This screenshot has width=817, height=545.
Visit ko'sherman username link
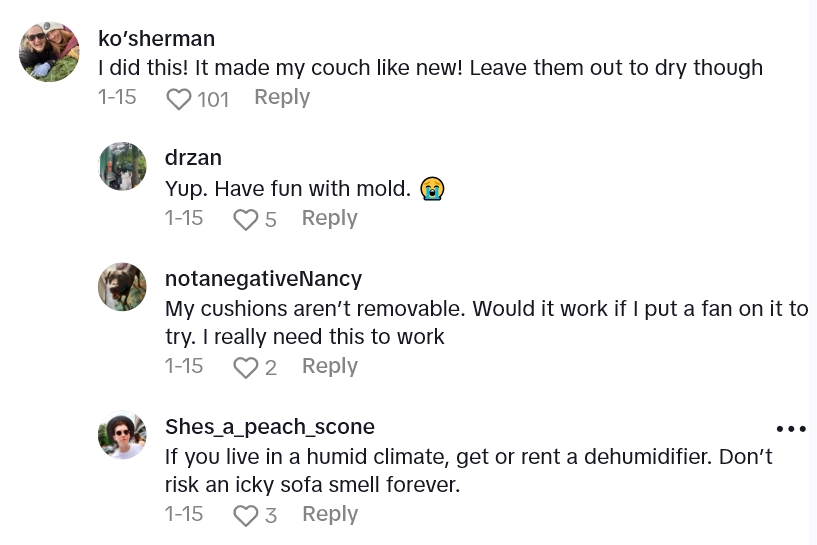(x=156, y=39)
